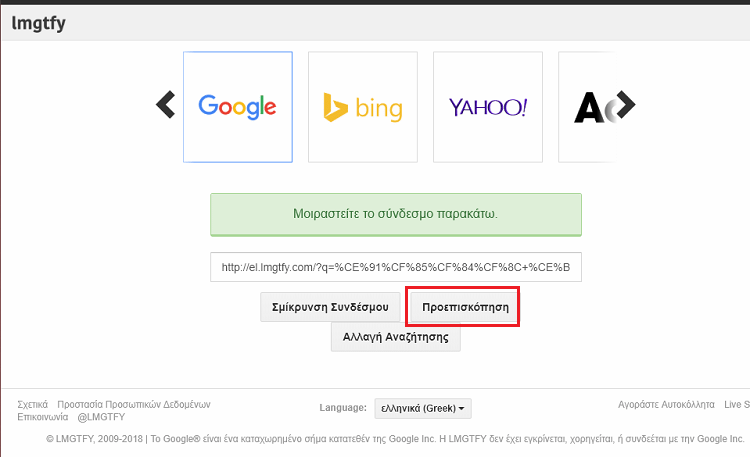
Task: Open the Επικοινωνία footer link
Action: 43,417
